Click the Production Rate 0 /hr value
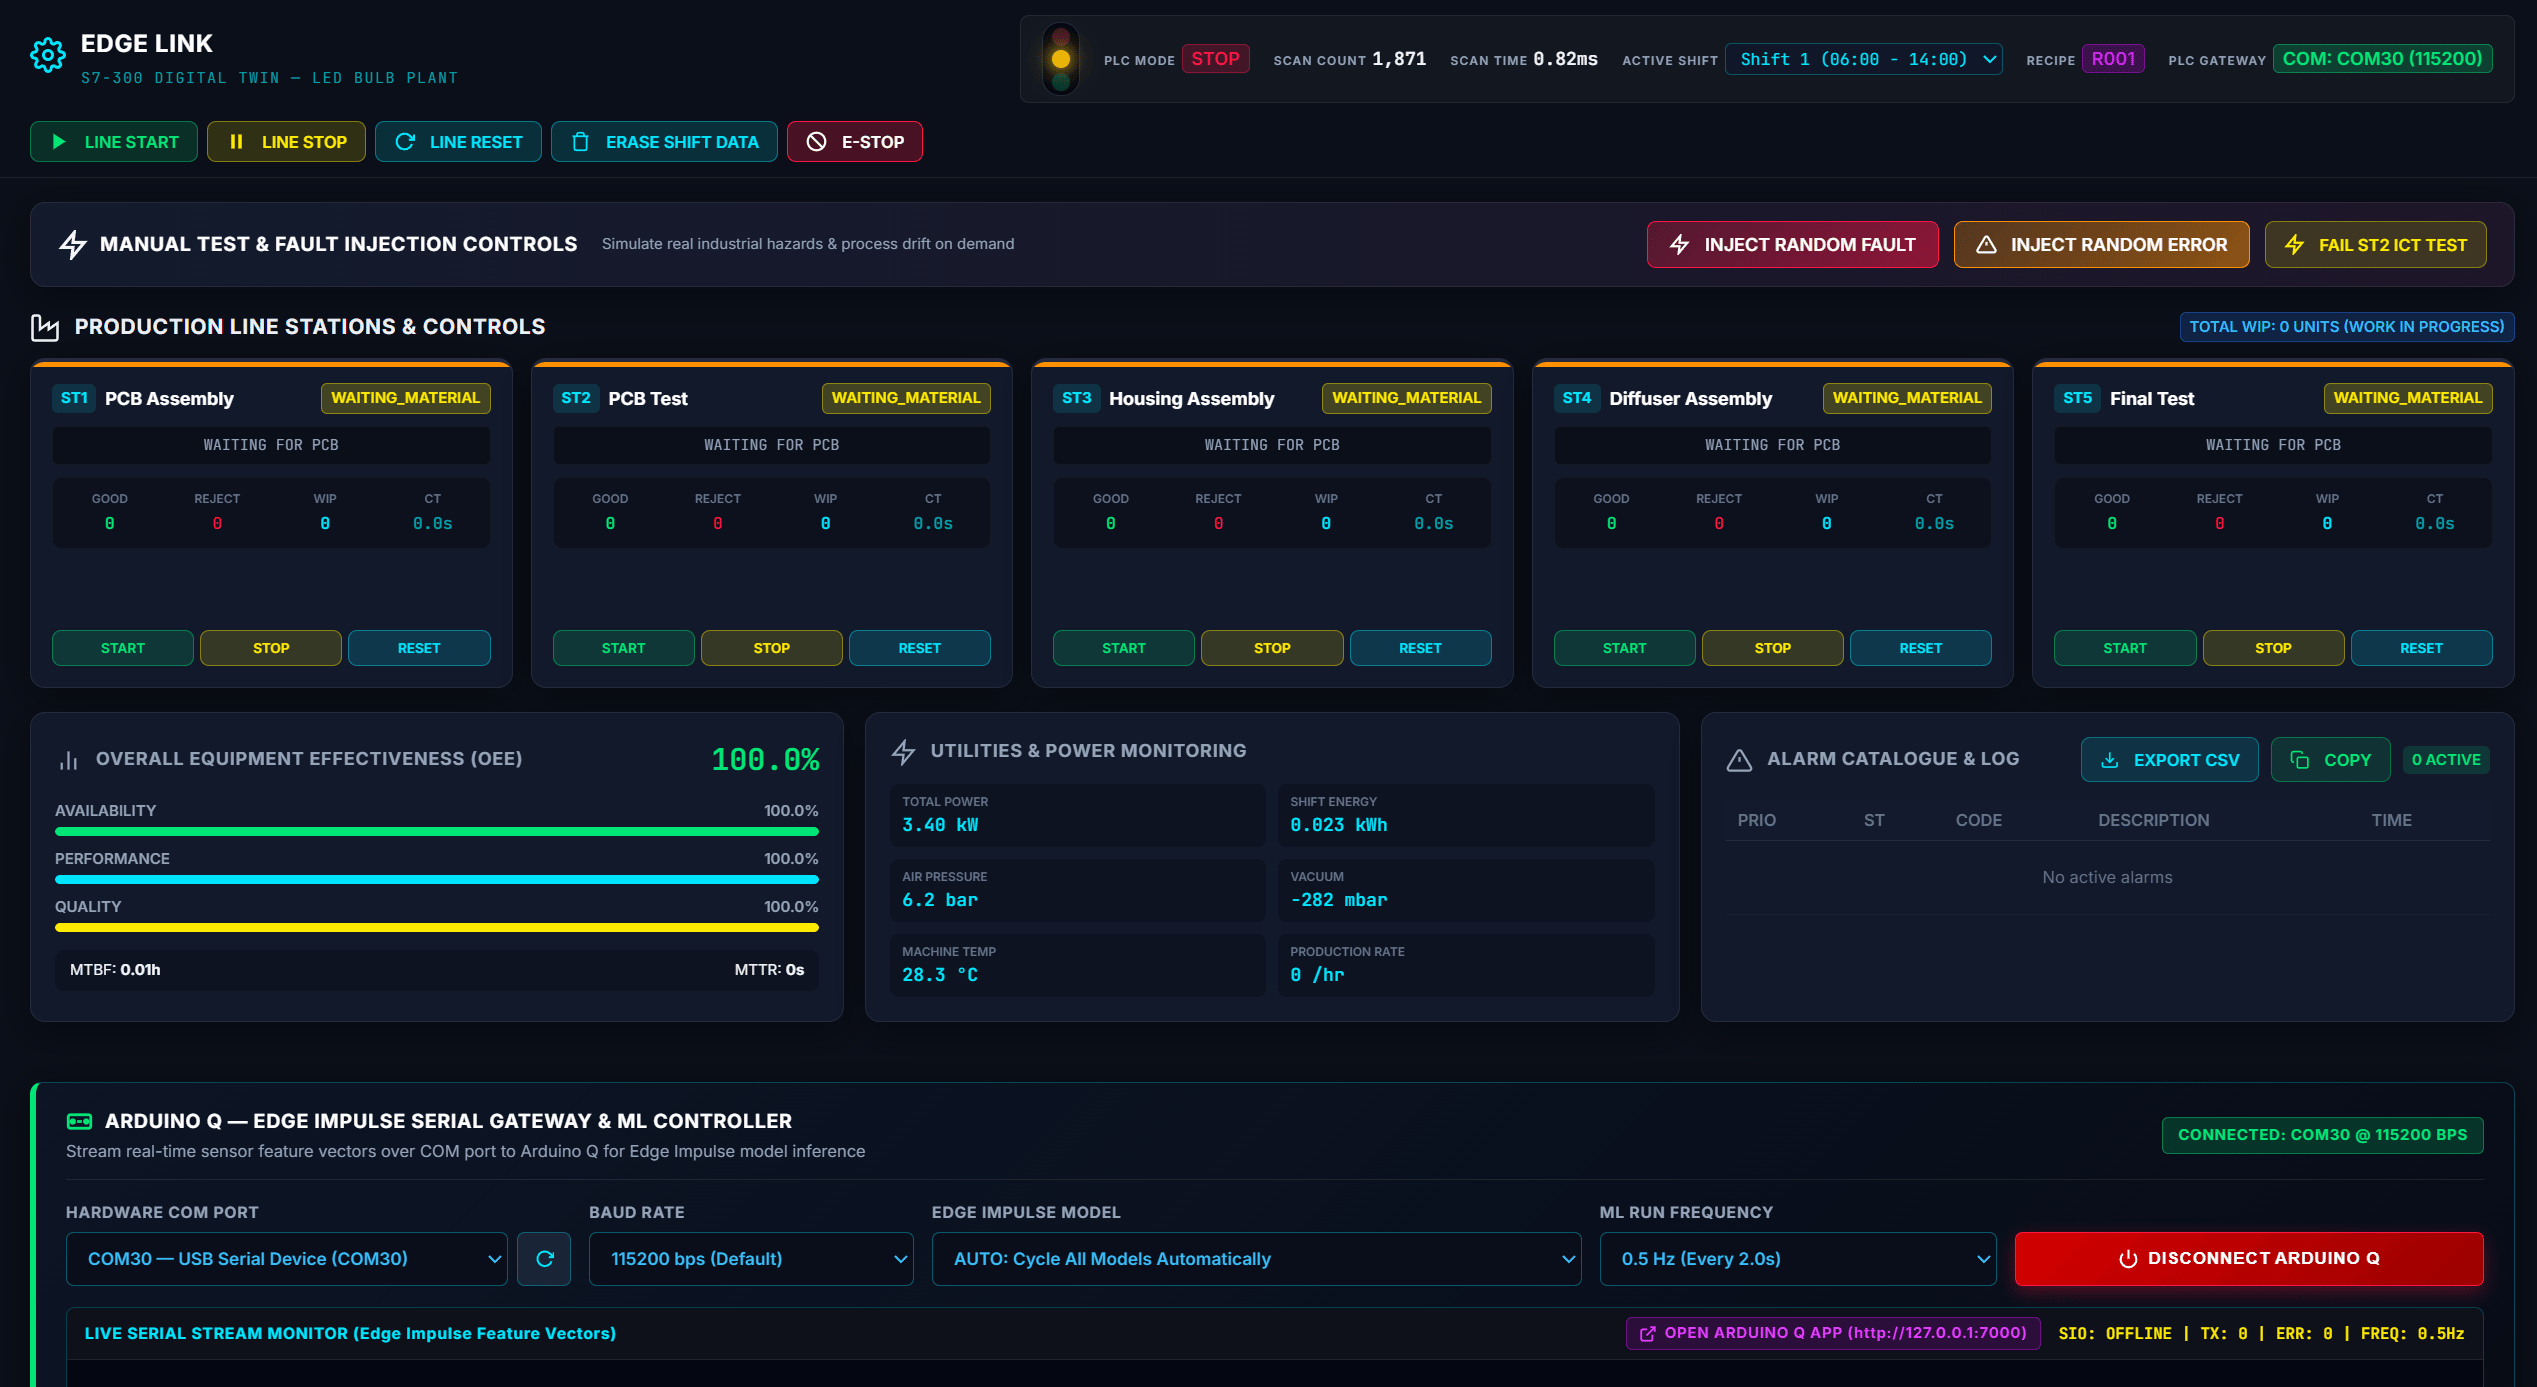 coord(1317,975)
